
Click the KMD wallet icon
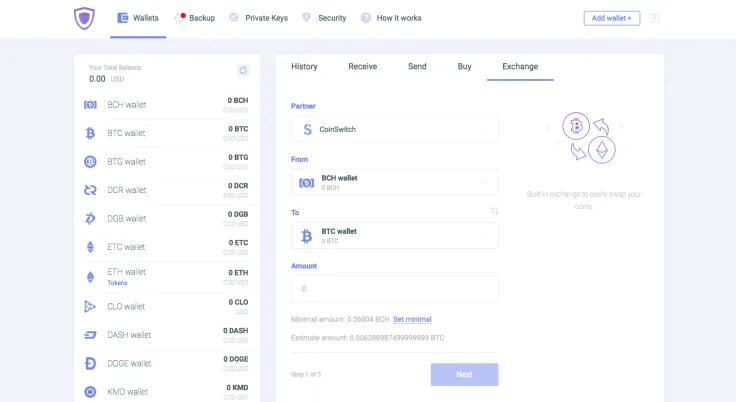click(90, 392)
